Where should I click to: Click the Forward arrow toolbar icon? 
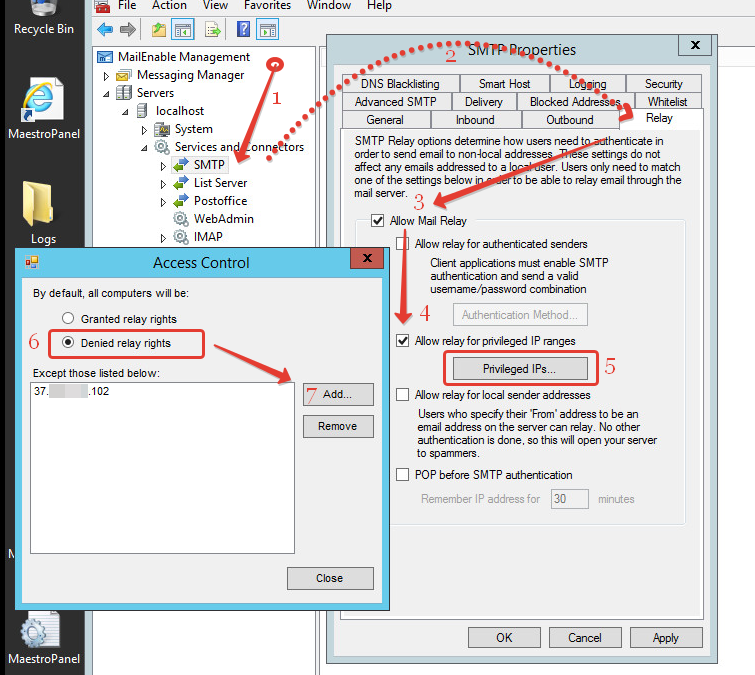(128, 30)
